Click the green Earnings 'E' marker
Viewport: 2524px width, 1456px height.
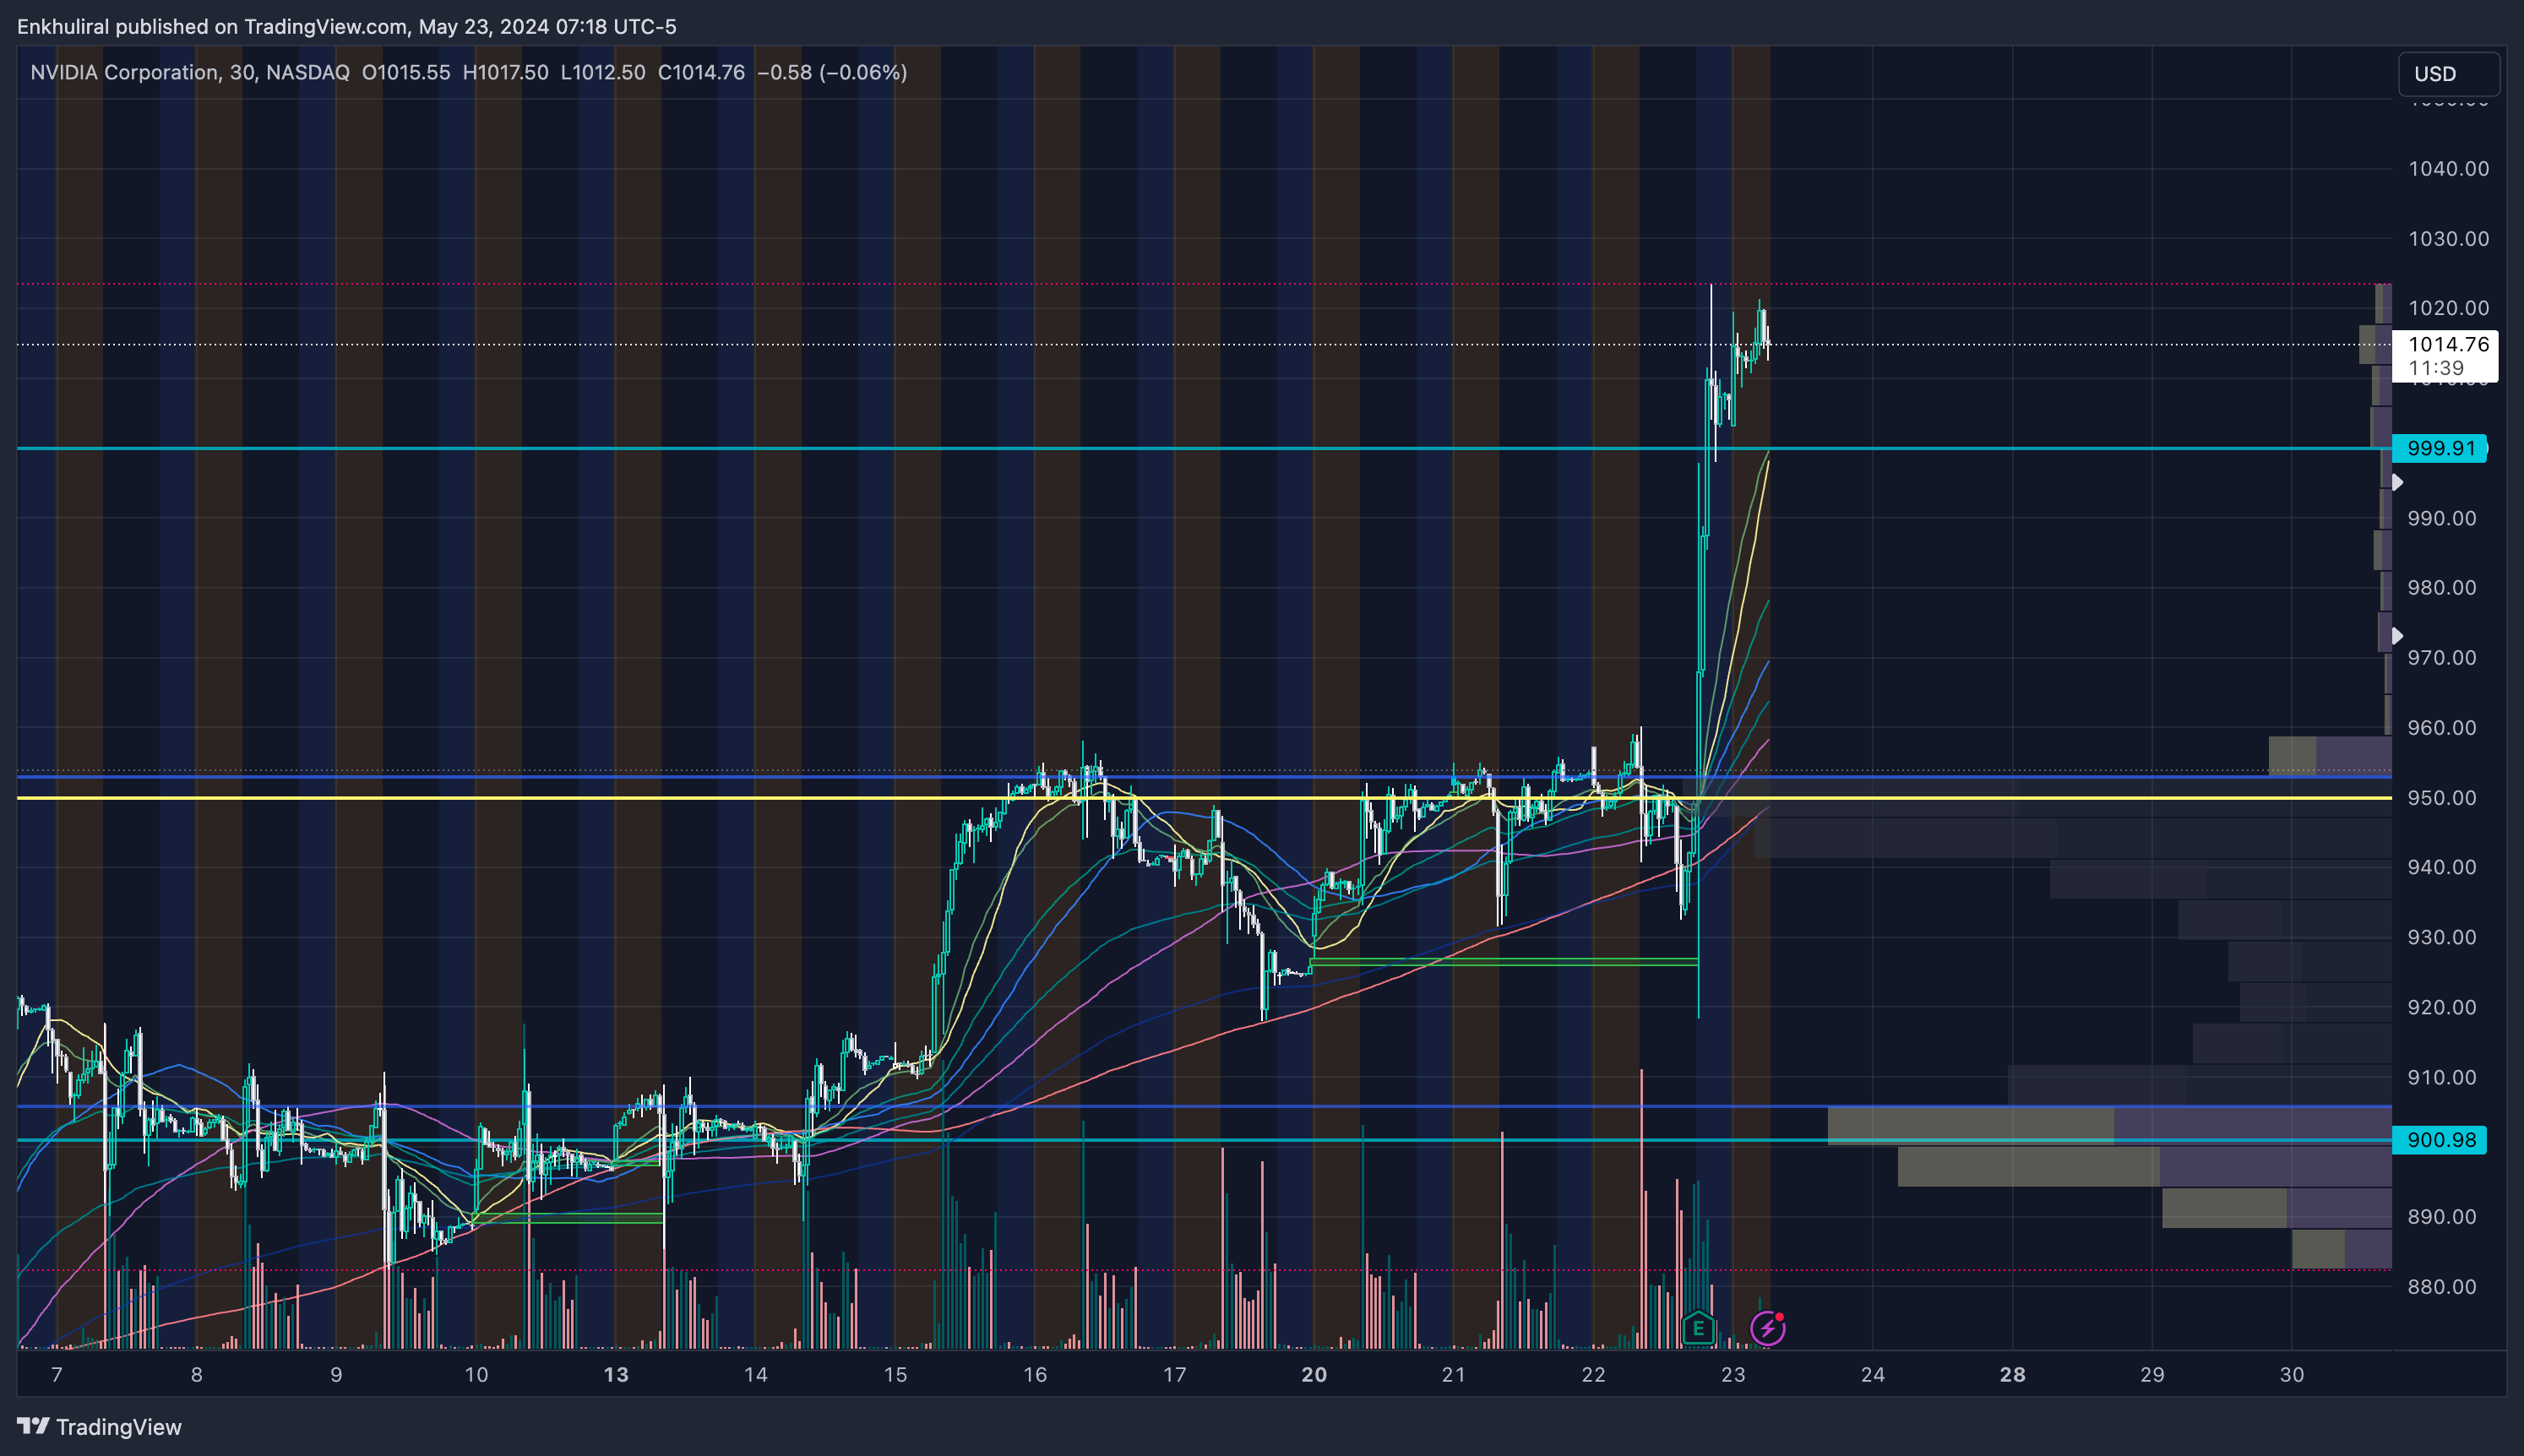click(x=1698, y=1328)
